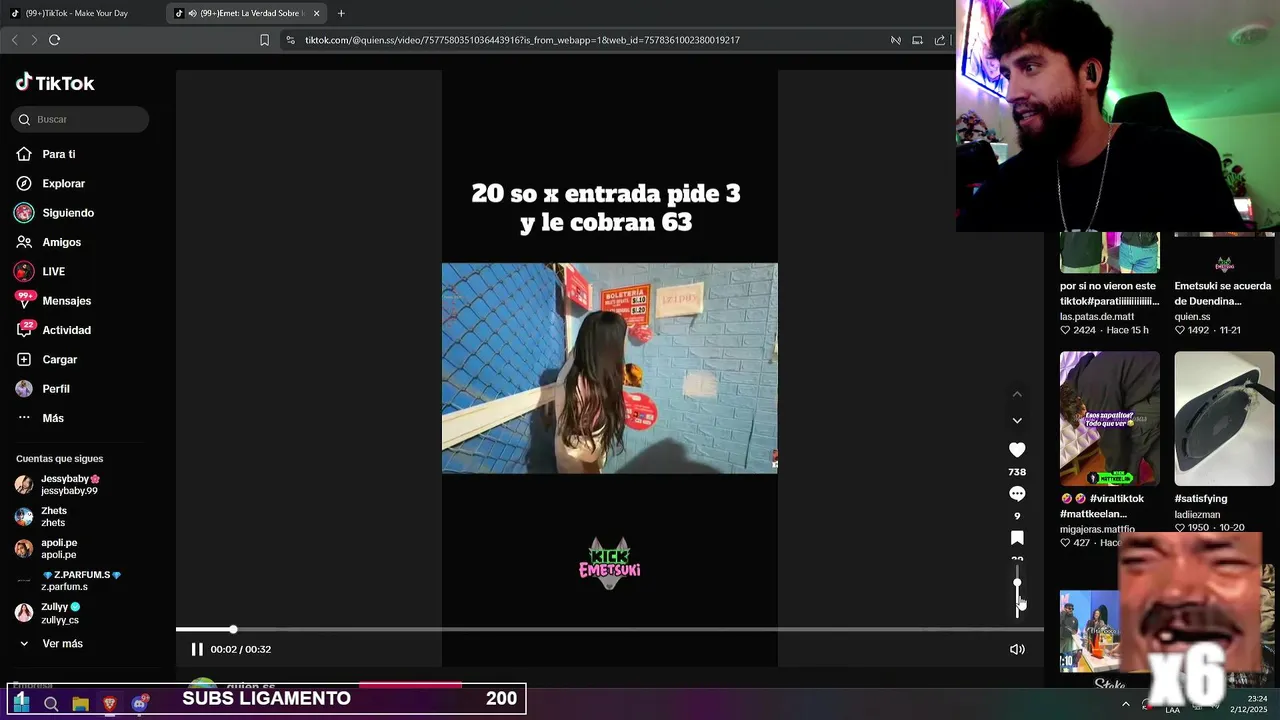Click the Amigos people icon

[x=24, y=242]
